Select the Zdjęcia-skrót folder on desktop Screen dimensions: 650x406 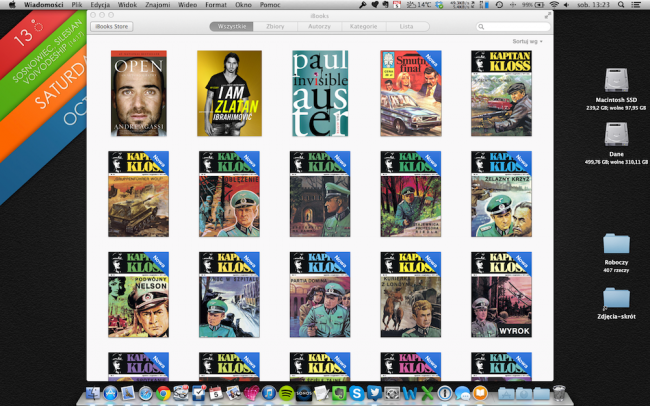tap(616, 298)
